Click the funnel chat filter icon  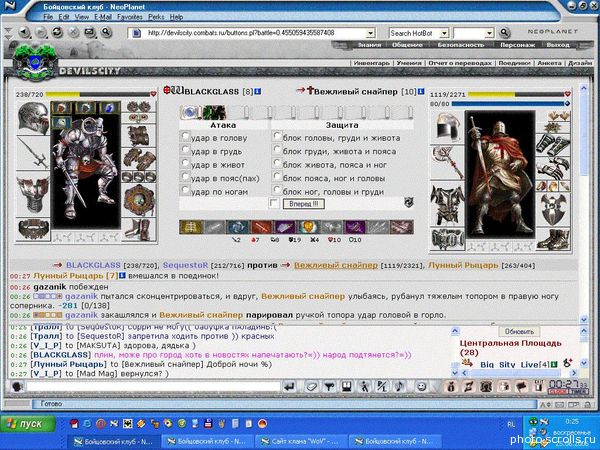click(329, 387)
